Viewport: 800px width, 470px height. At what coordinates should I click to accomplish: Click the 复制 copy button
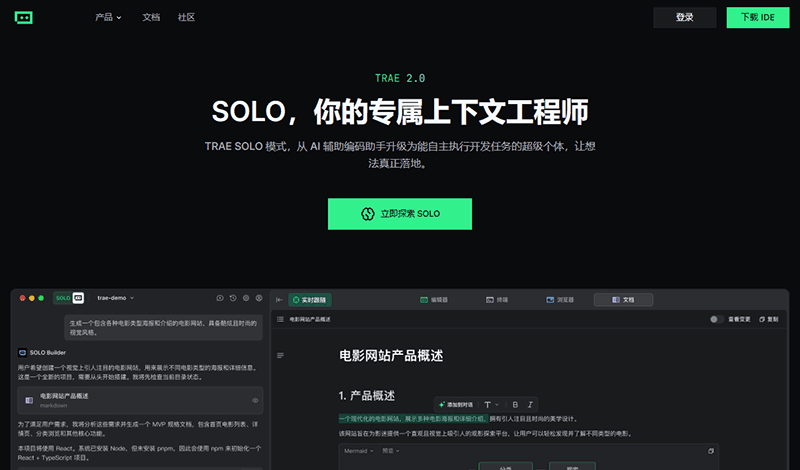(769, 319)
